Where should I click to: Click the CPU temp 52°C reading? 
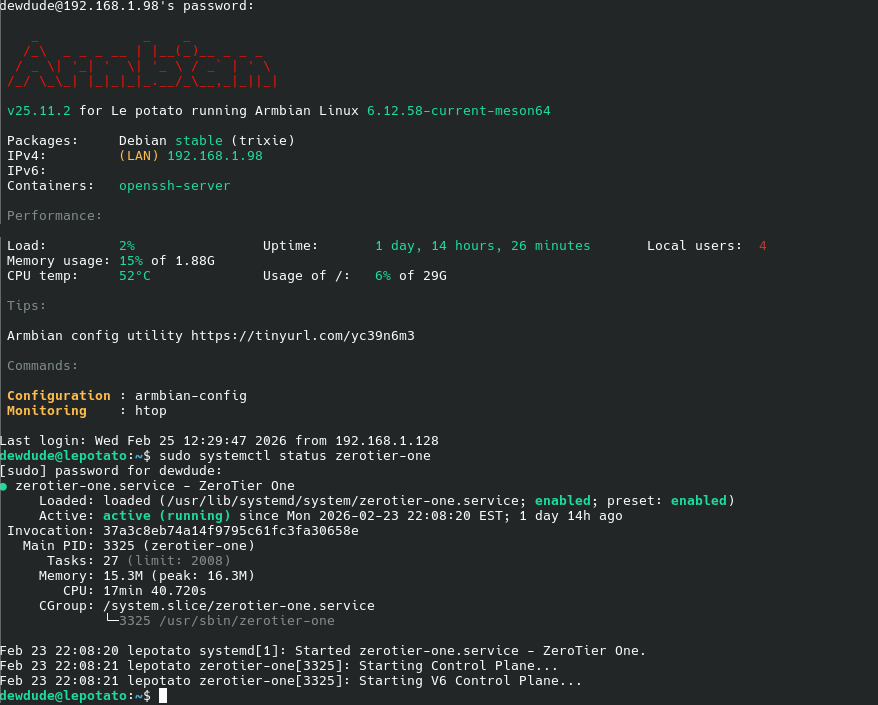click(x=134, y=276)
